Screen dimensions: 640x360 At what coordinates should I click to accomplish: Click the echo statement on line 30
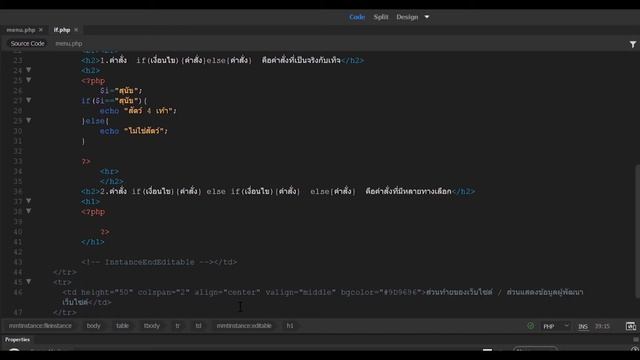tap(133, 131)
